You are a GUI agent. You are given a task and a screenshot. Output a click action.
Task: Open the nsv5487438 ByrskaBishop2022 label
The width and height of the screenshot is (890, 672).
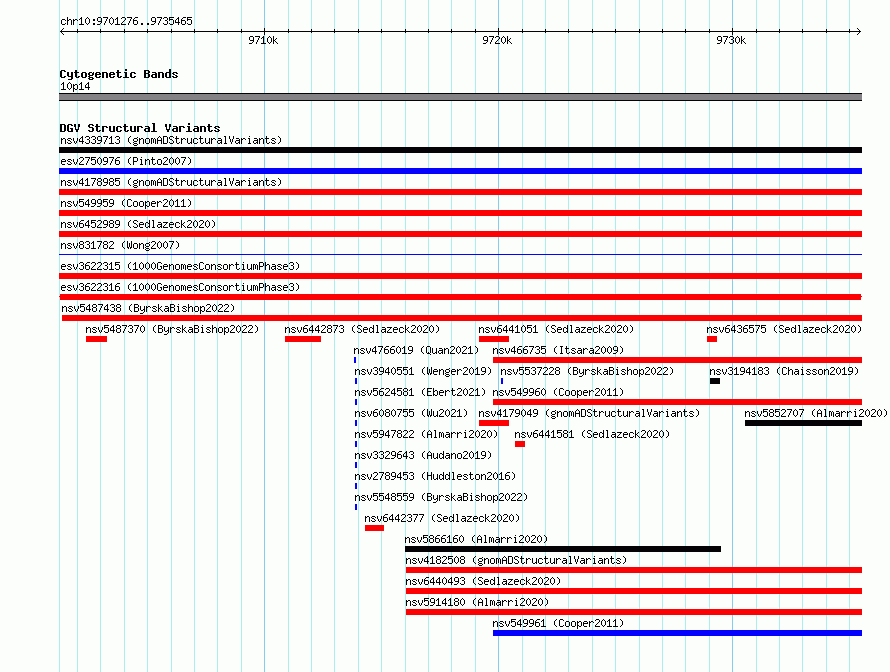pyautogui.click(x=148, y=308)
